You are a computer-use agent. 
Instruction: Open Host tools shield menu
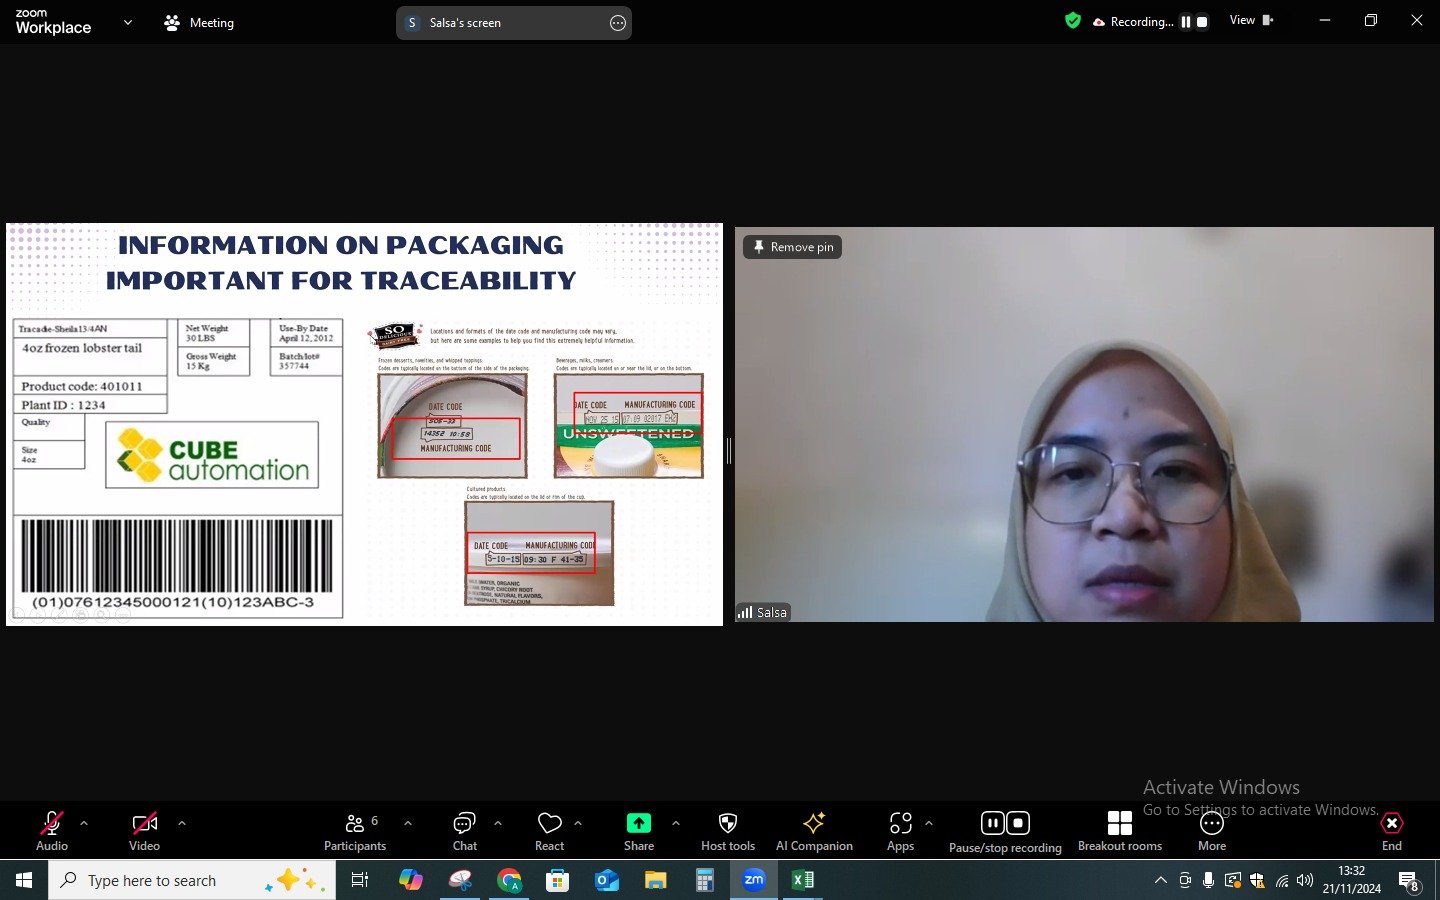728,831
